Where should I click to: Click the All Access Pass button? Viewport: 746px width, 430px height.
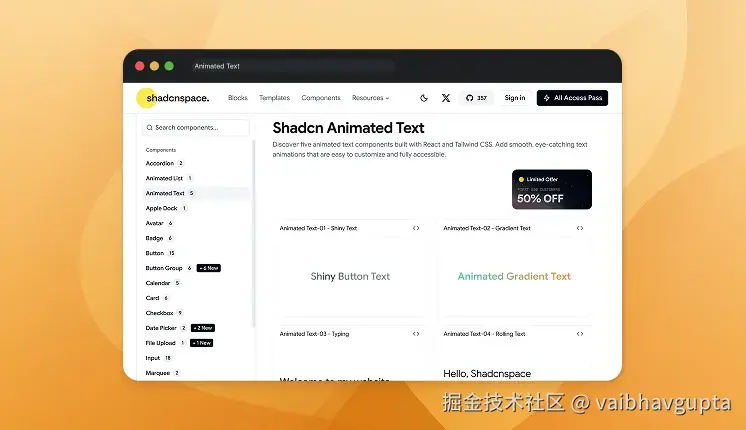(572, 98)
